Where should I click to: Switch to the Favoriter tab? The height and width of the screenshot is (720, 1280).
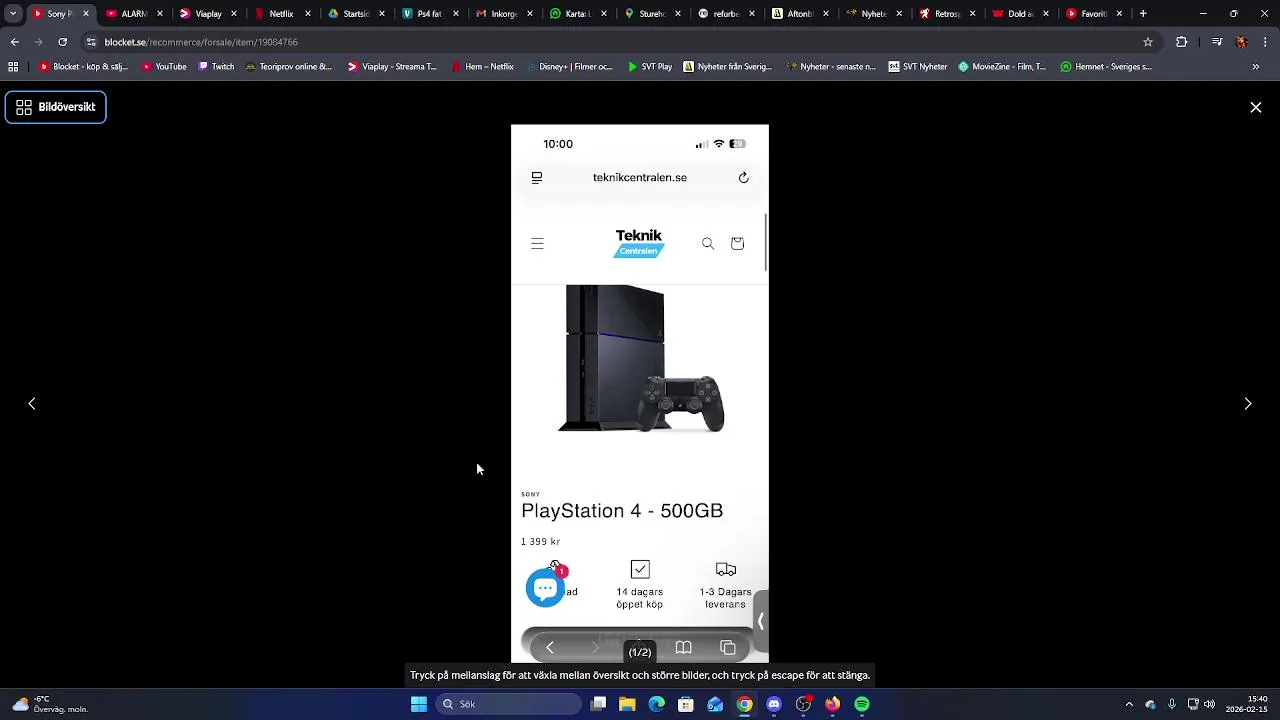click(x=1094, y=14)
